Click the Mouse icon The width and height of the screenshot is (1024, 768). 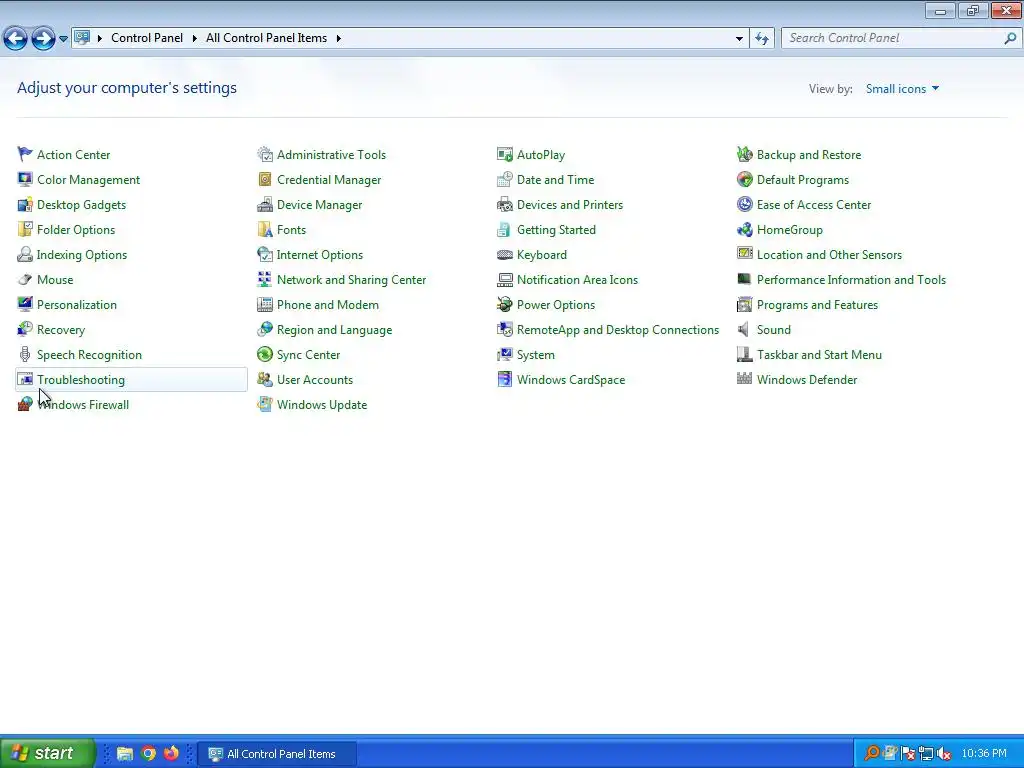tap(25, 280)
